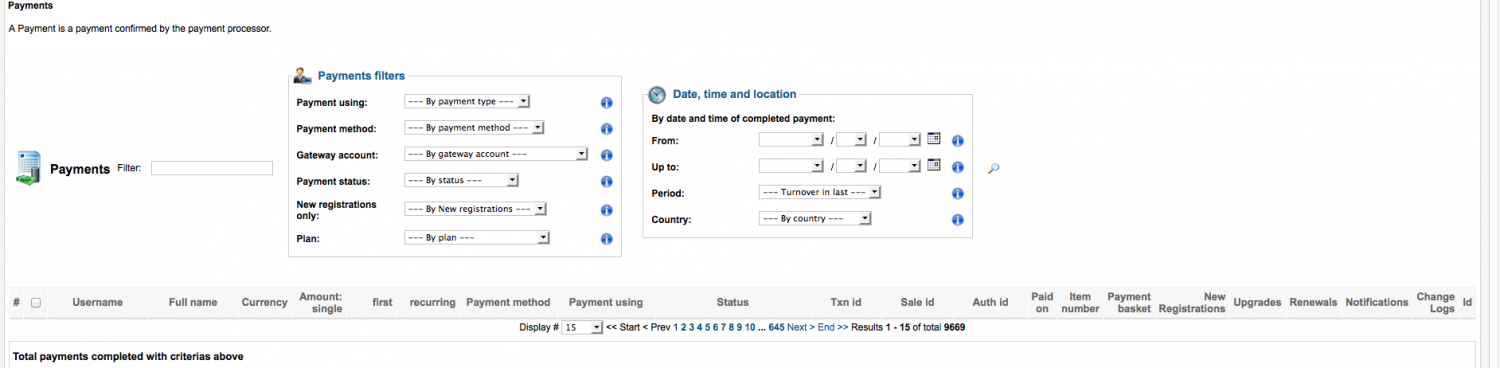Click the clock icon beside Date, time and location
Image resolution: width=1500 pixels, height=368 pixels.
657,95
